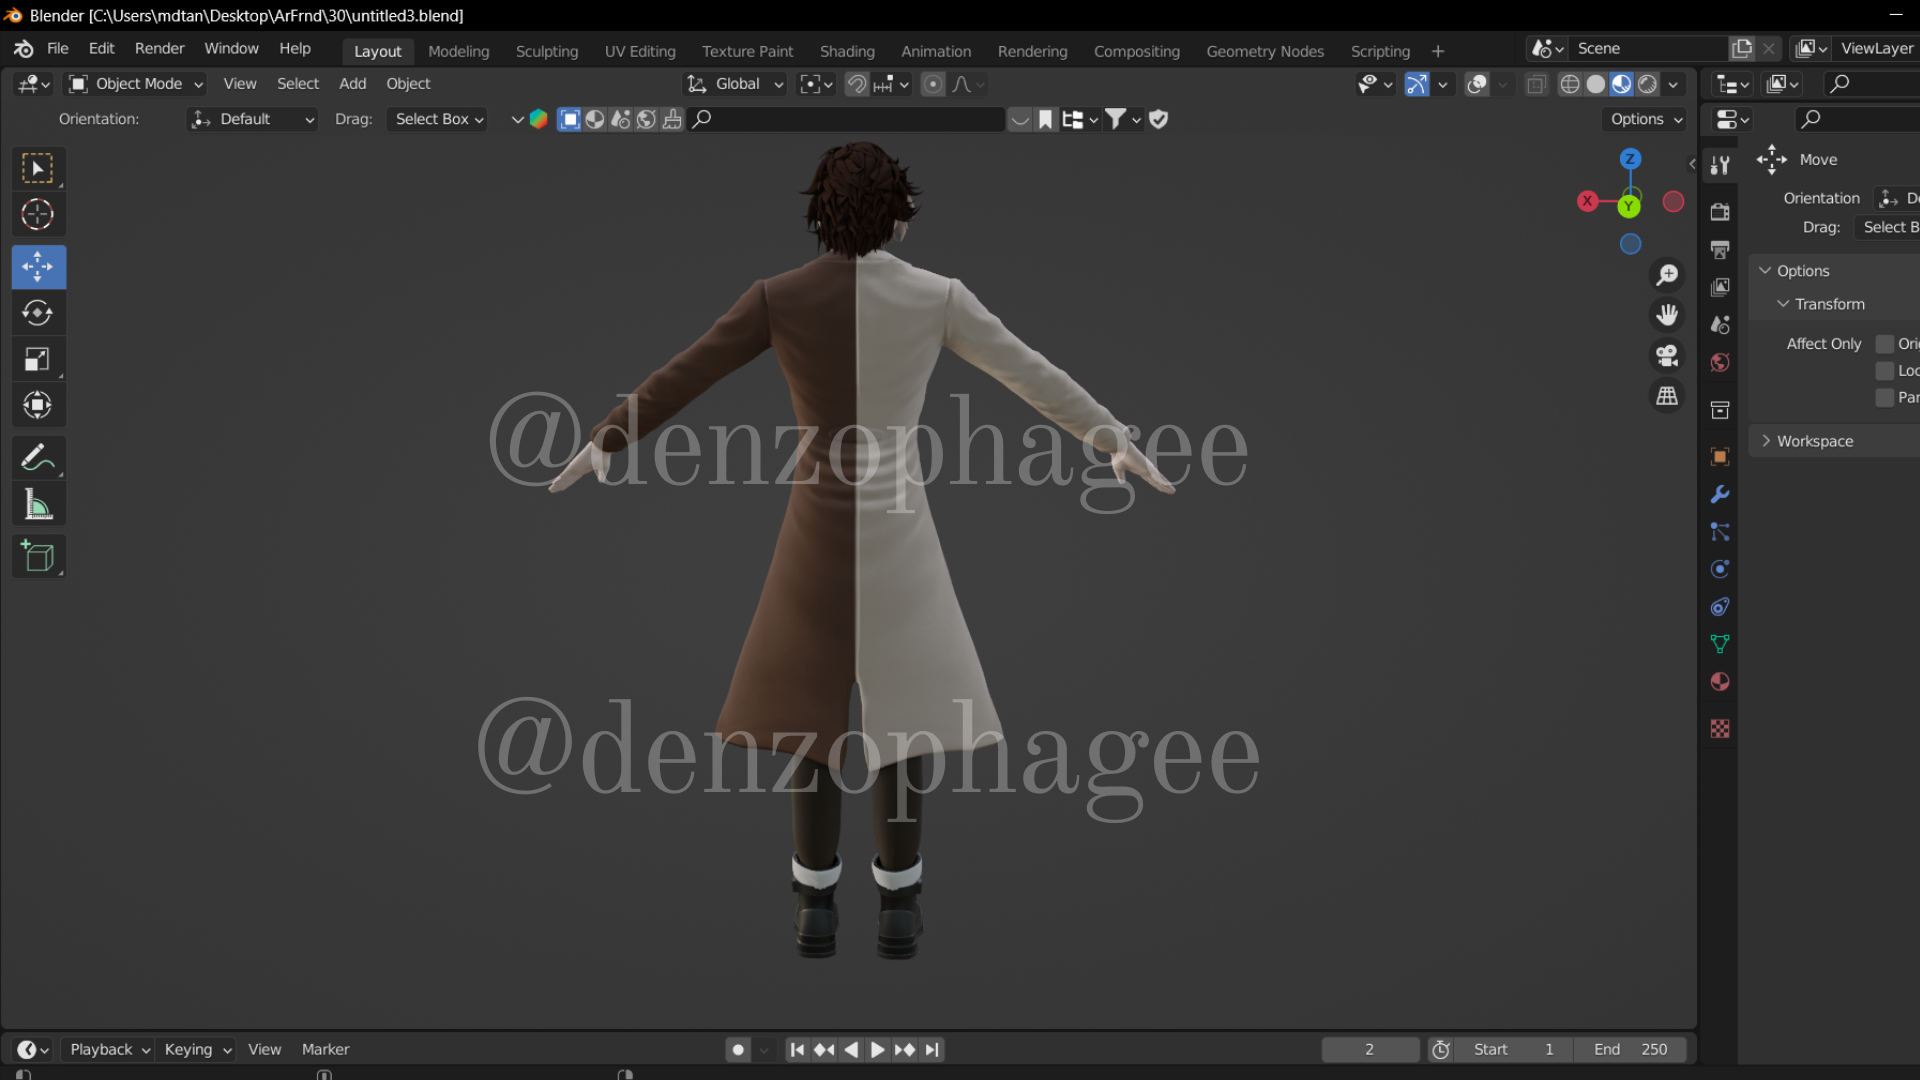The image size is (1920, 1080).
Task: Switch to rendered viewport shading
Action: (x=1648, y=85)
